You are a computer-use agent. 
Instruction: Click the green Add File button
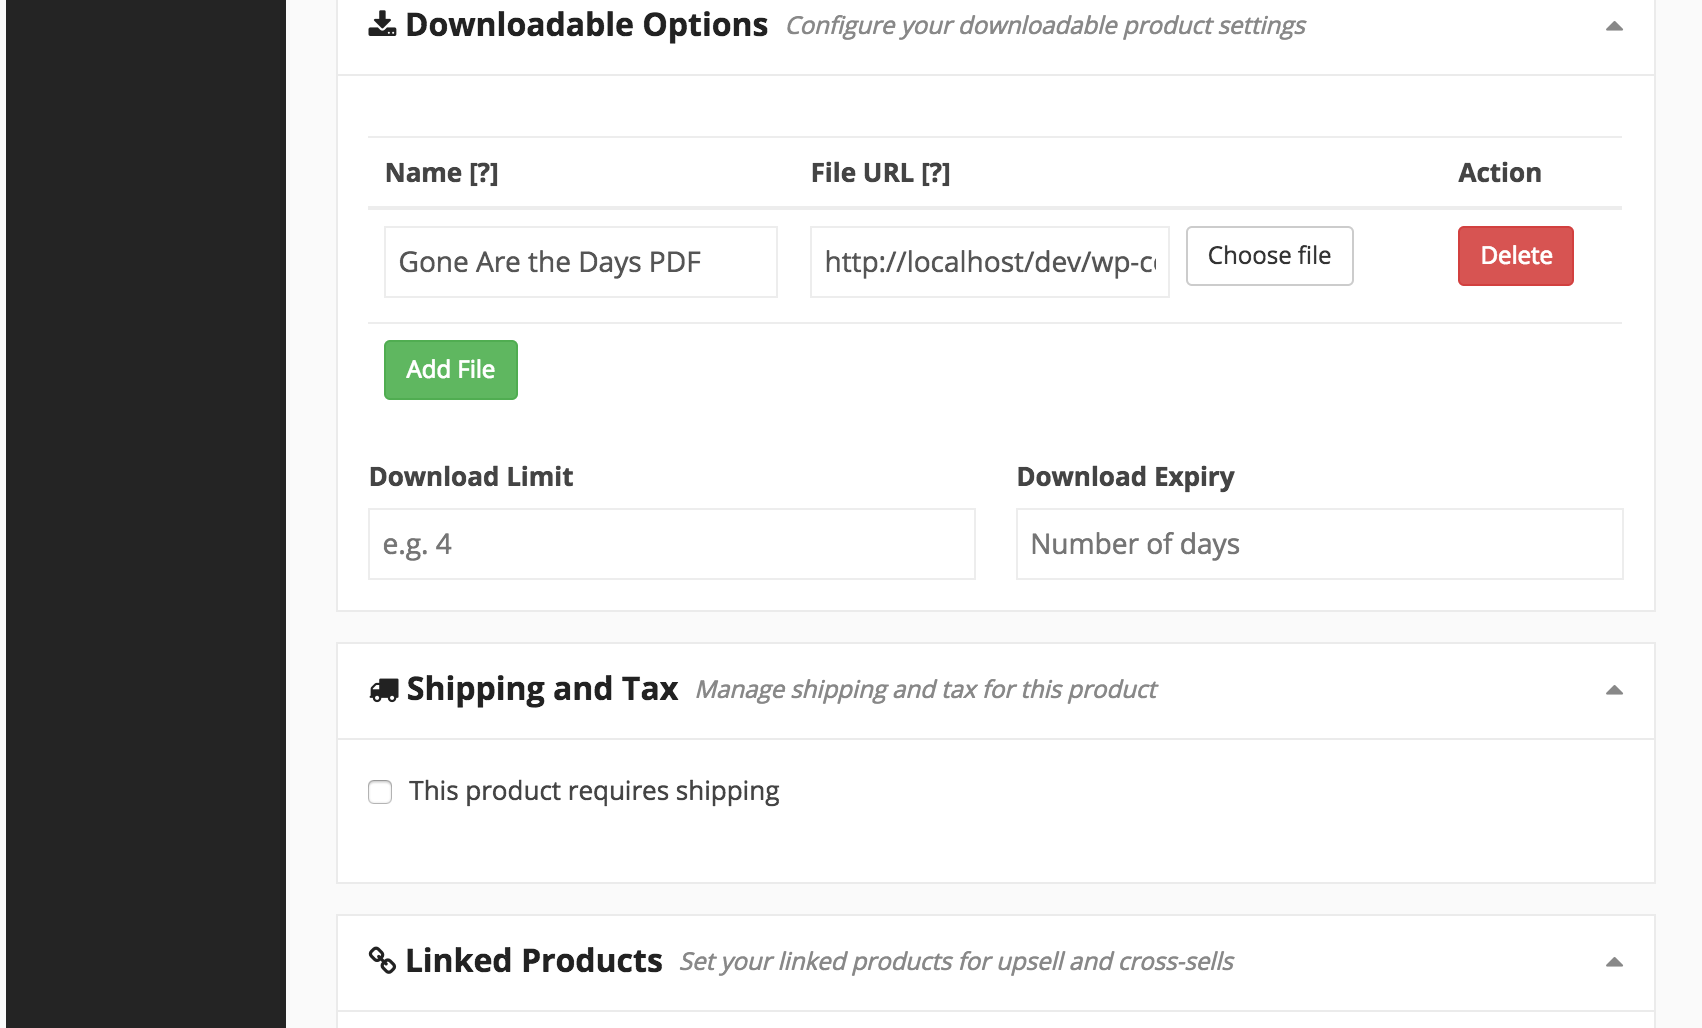(451, 370)
